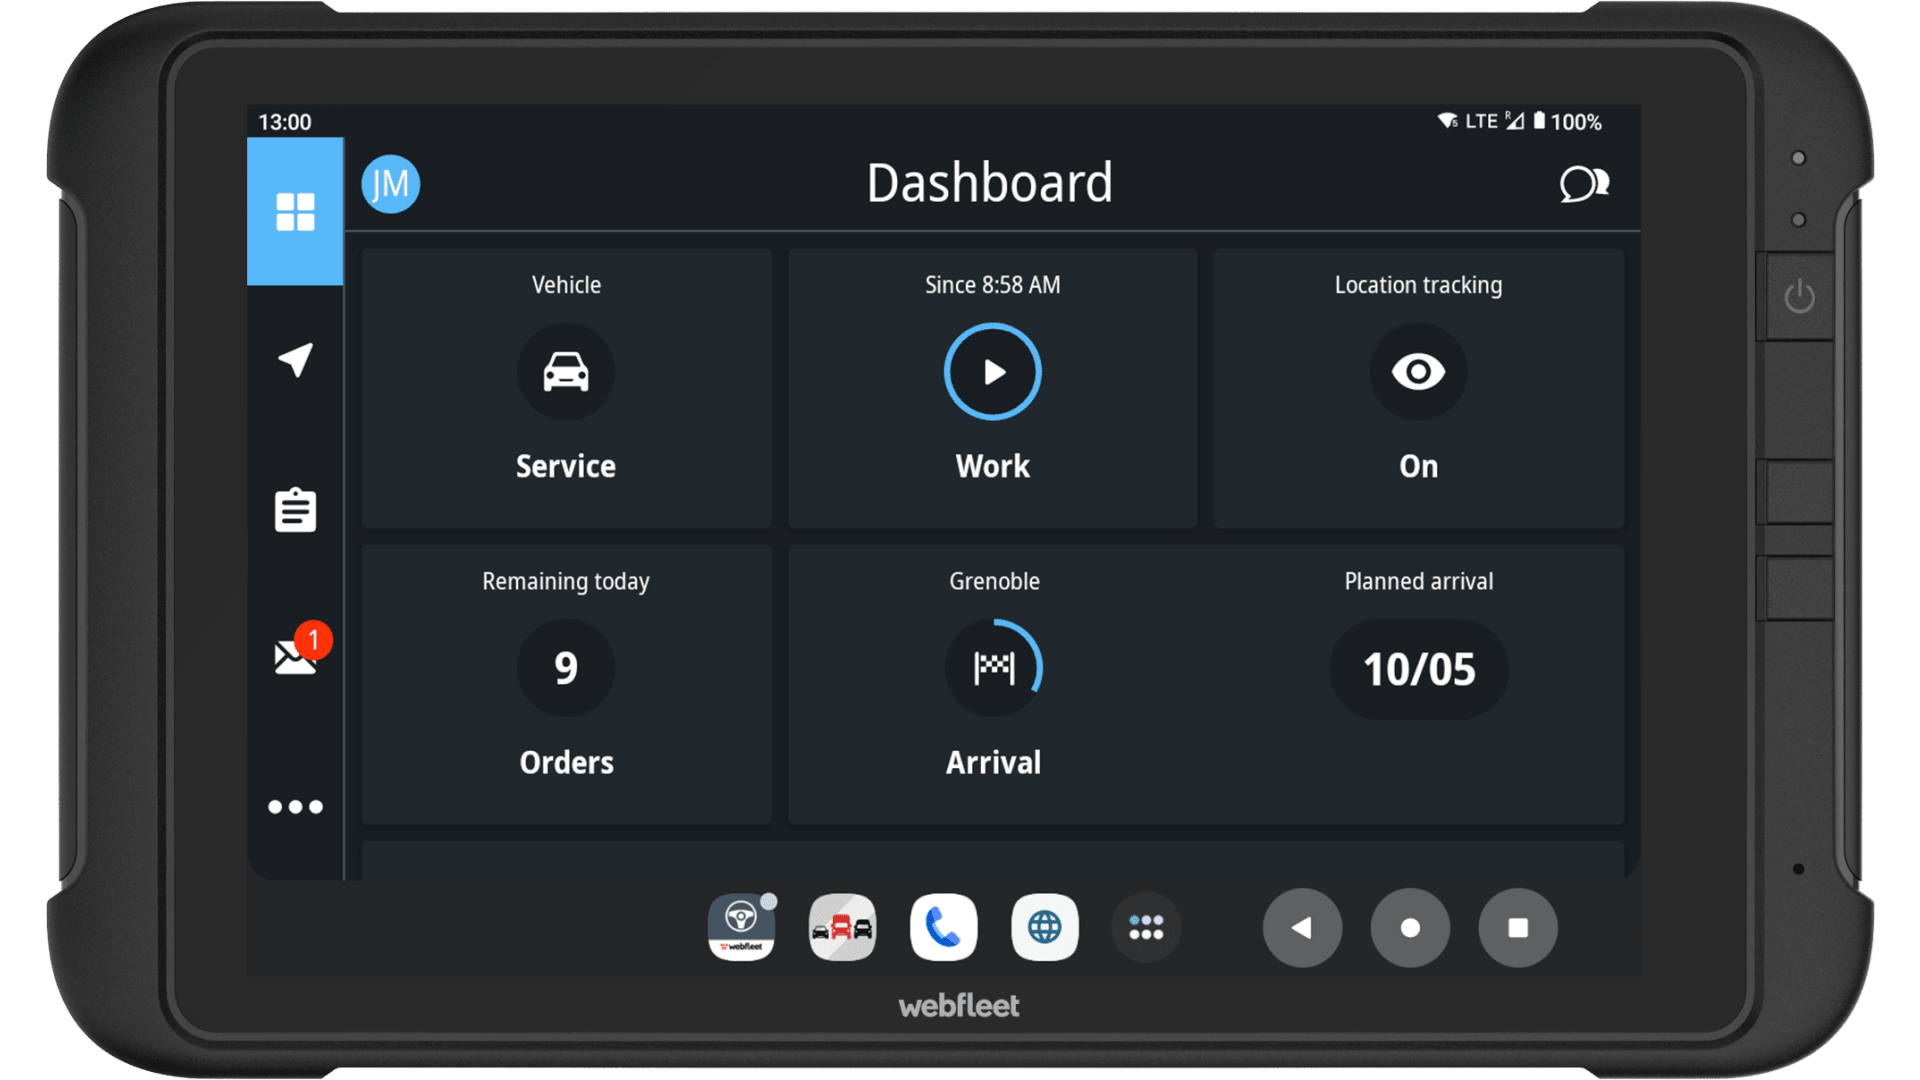
Task: Toggle Location tracking eye icon
Action: click(1418, 372)
